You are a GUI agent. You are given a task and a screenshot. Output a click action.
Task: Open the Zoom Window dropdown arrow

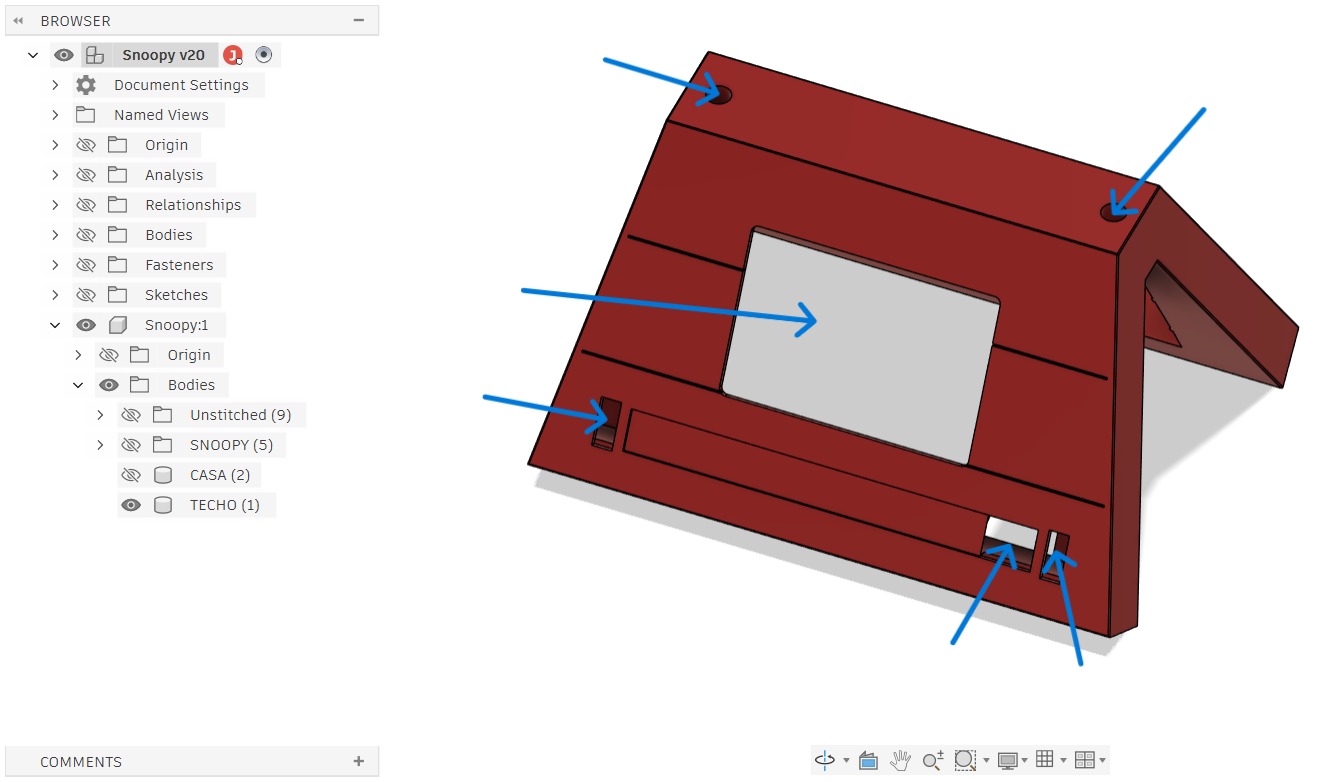click(x=986, y=762)
